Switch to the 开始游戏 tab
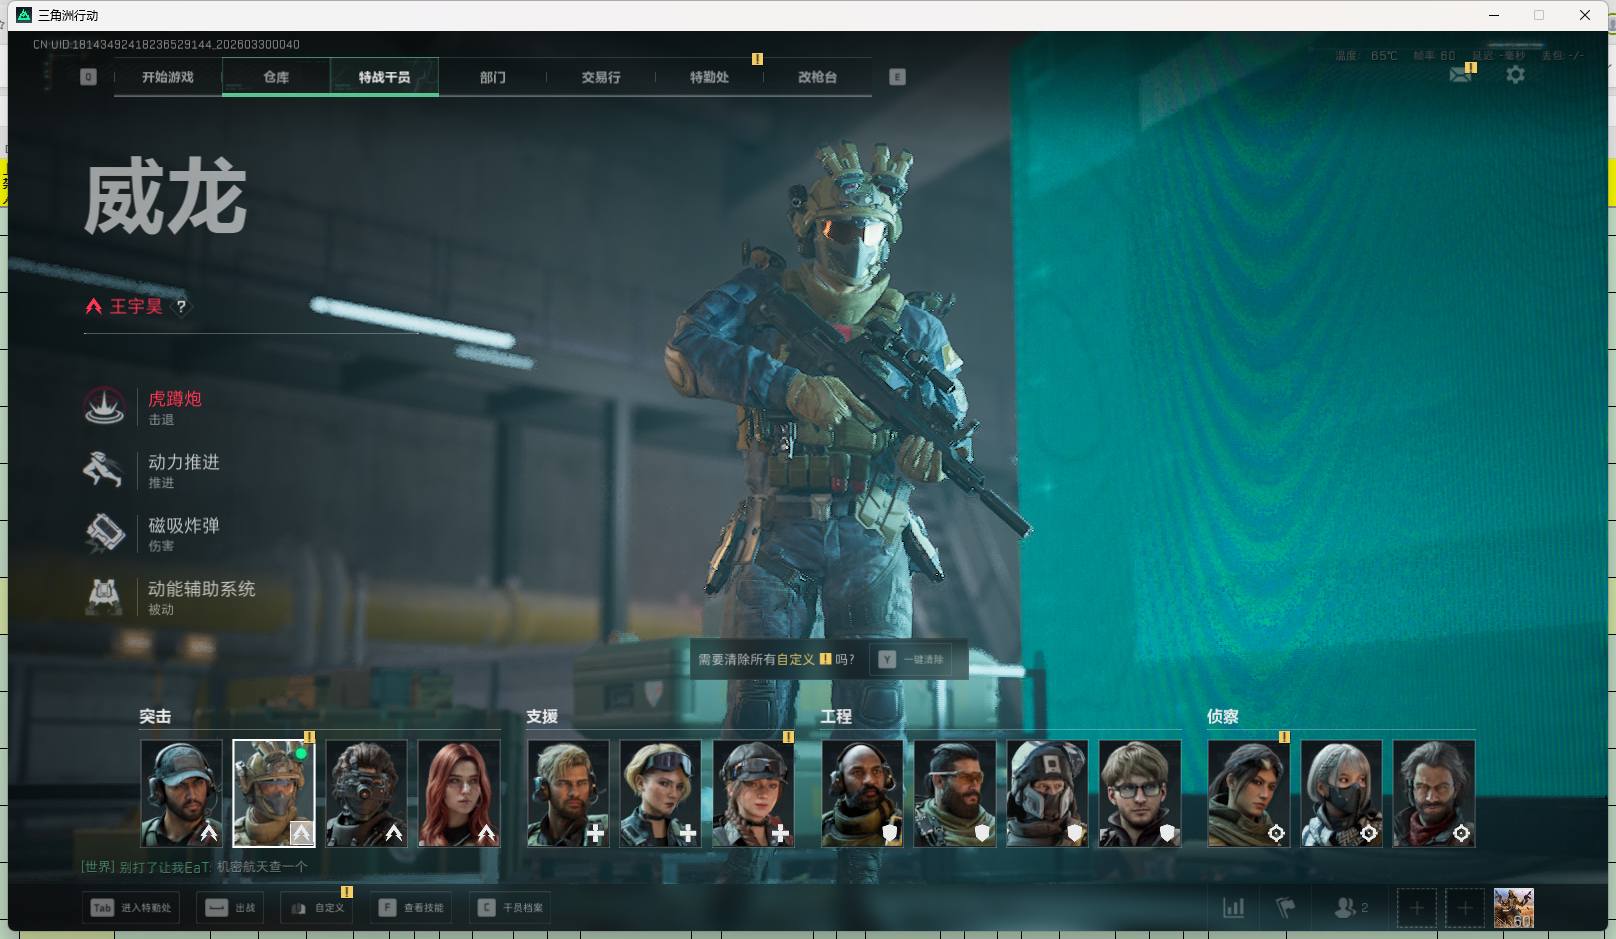 [x=168, y=77]
